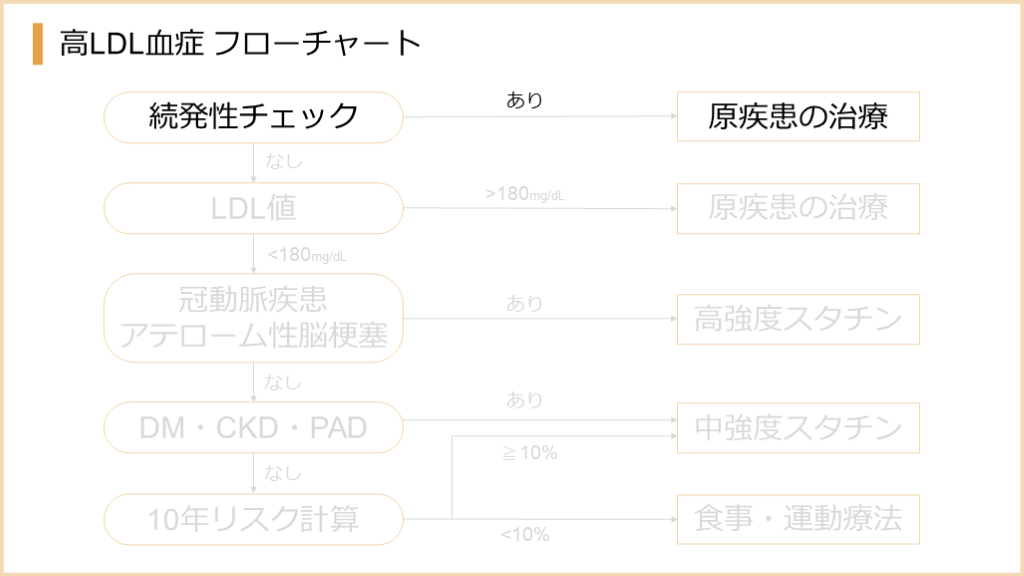
Task: Click the あり label next to 続発性チェック
Action: coord(524,100)
